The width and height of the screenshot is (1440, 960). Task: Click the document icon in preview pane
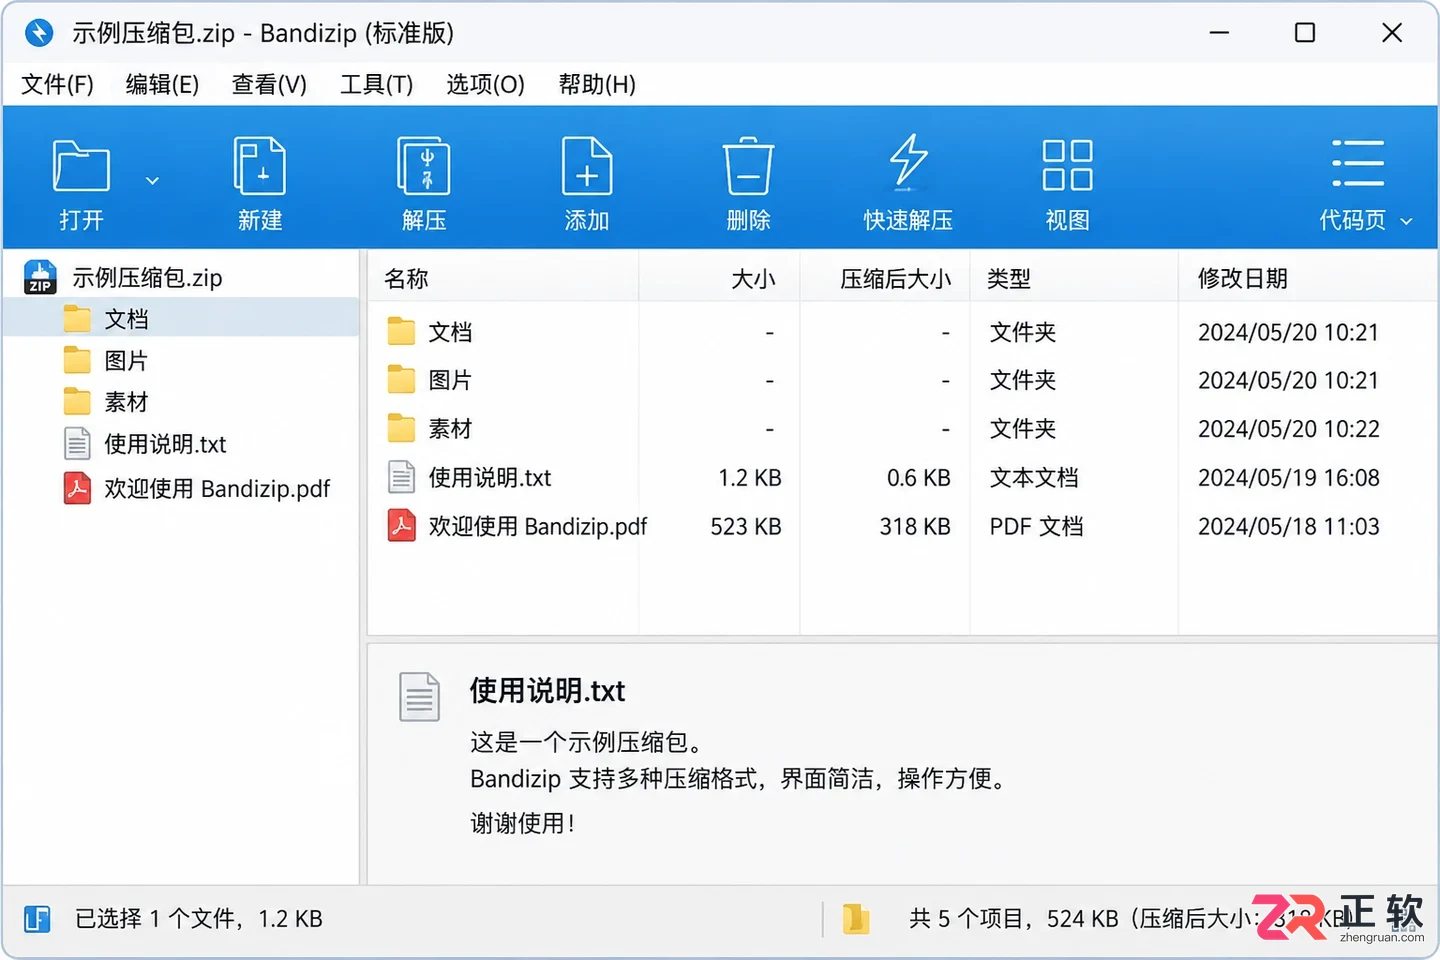click(x=420, y=697)
